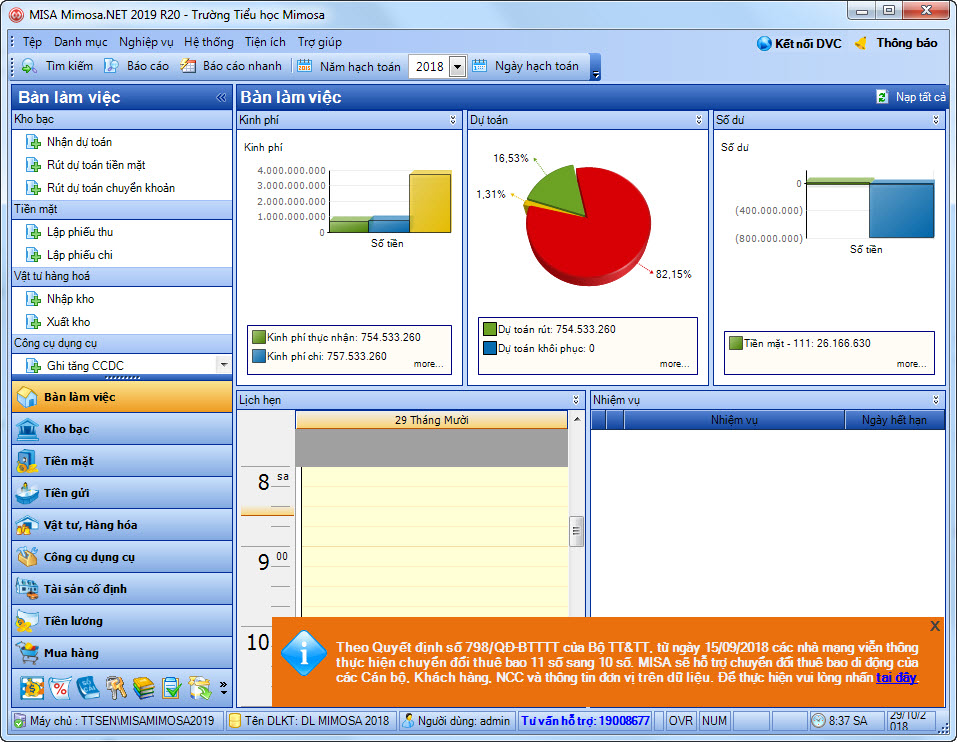Open the Mua hàng shopping cart icon
The width and height of the screenshot is (957, 742).
click(x=27, y=653)
